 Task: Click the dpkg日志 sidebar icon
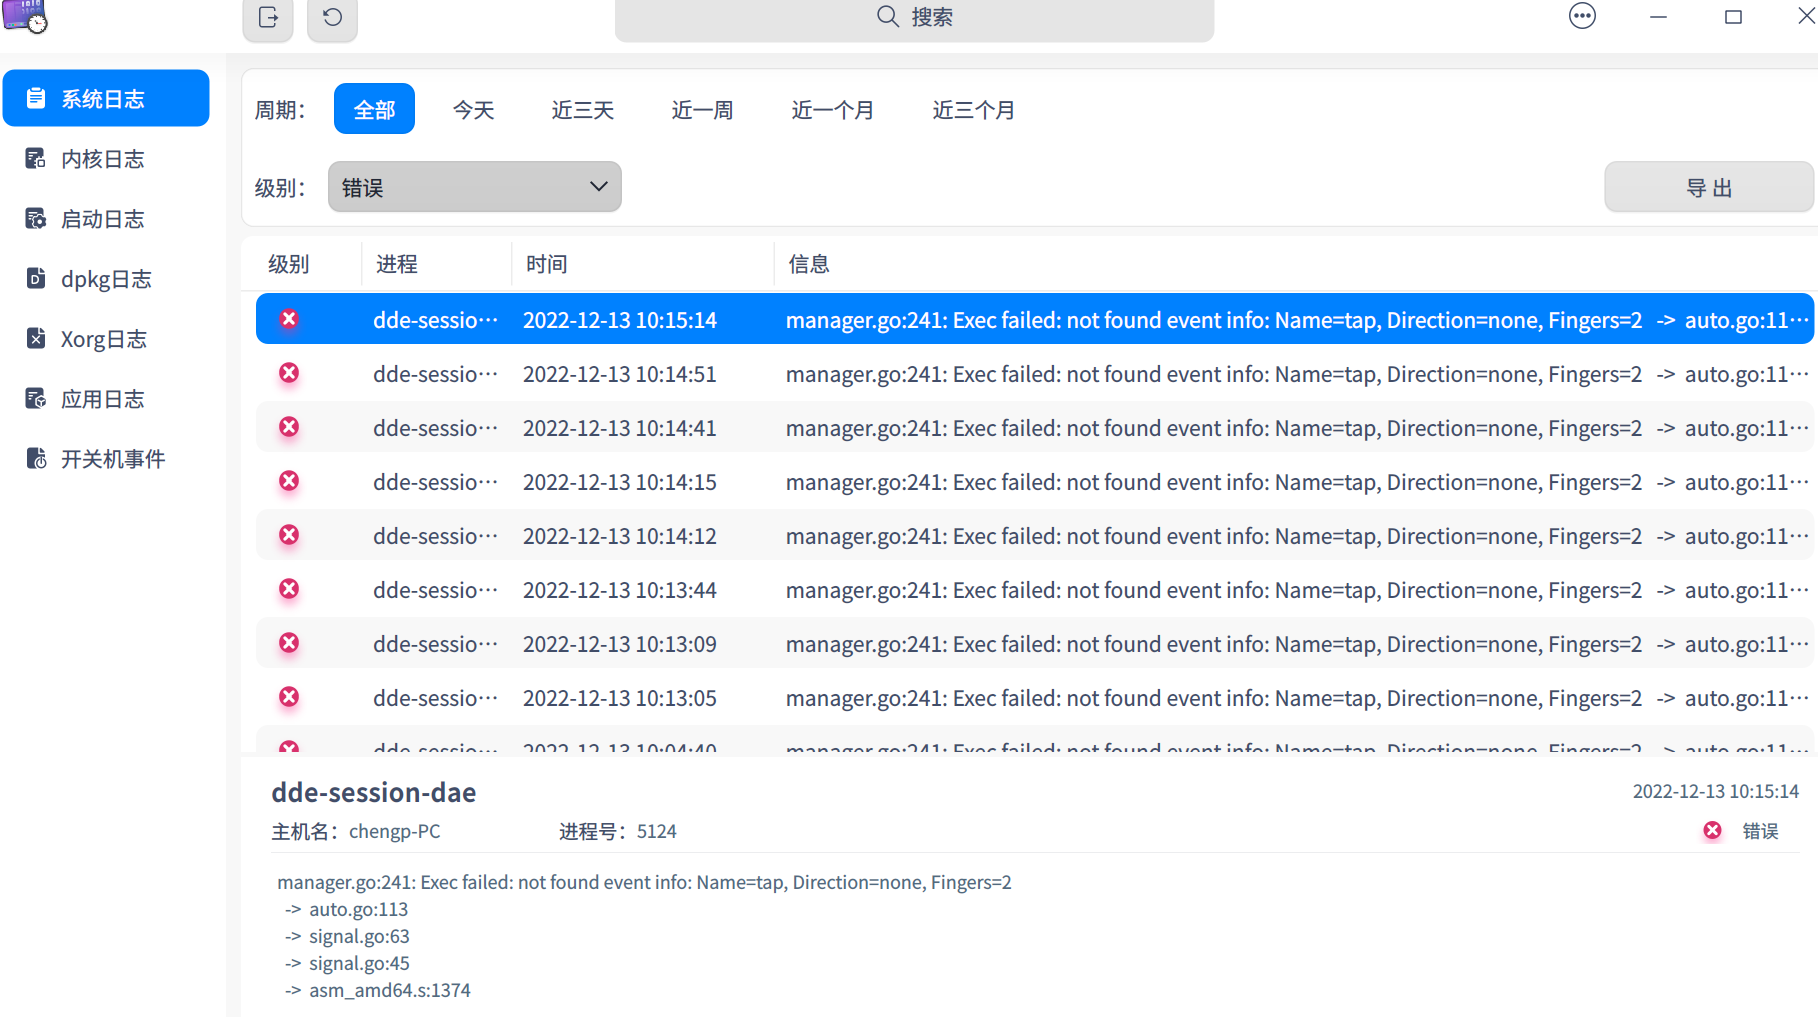[x=36, y=278]
